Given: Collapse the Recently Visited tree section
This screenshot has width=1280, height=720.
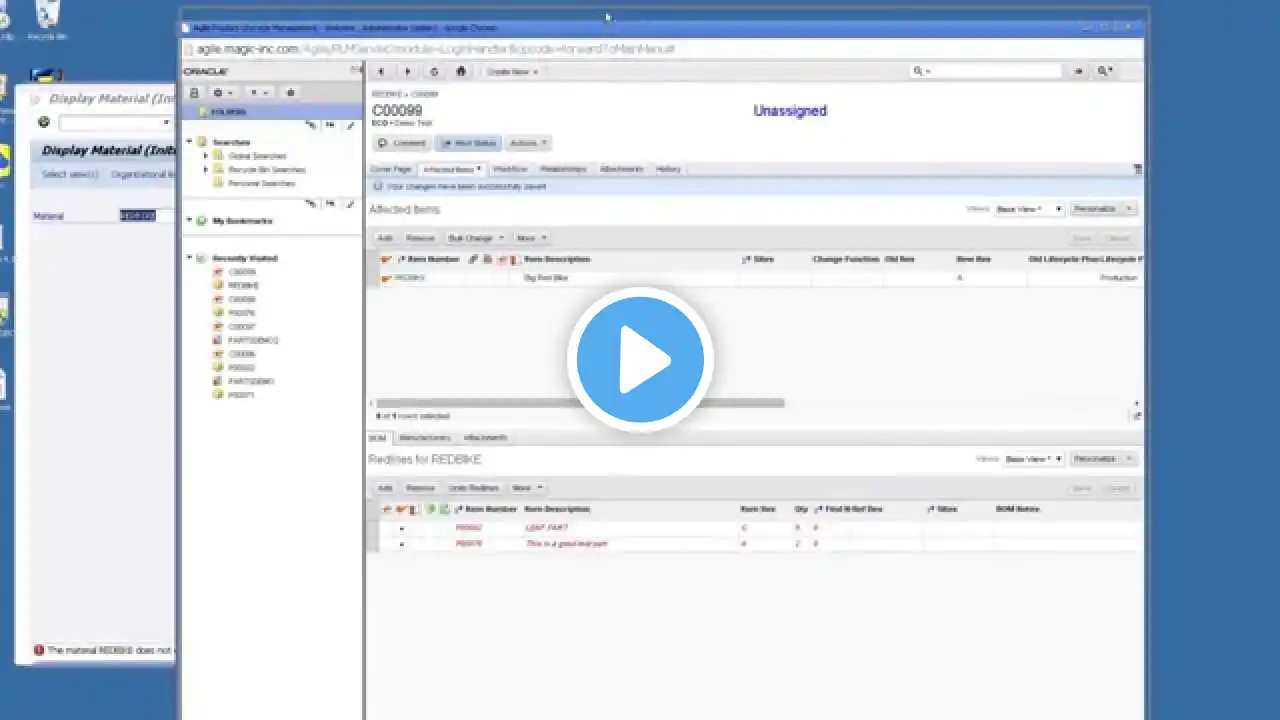Looking at the screenshot, I should click(189, 258).
